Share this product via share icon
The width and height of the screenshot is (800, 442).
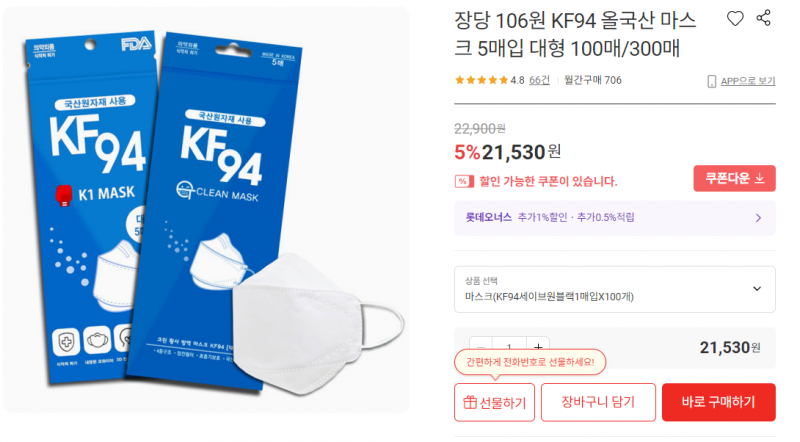[x=764, y=18]
